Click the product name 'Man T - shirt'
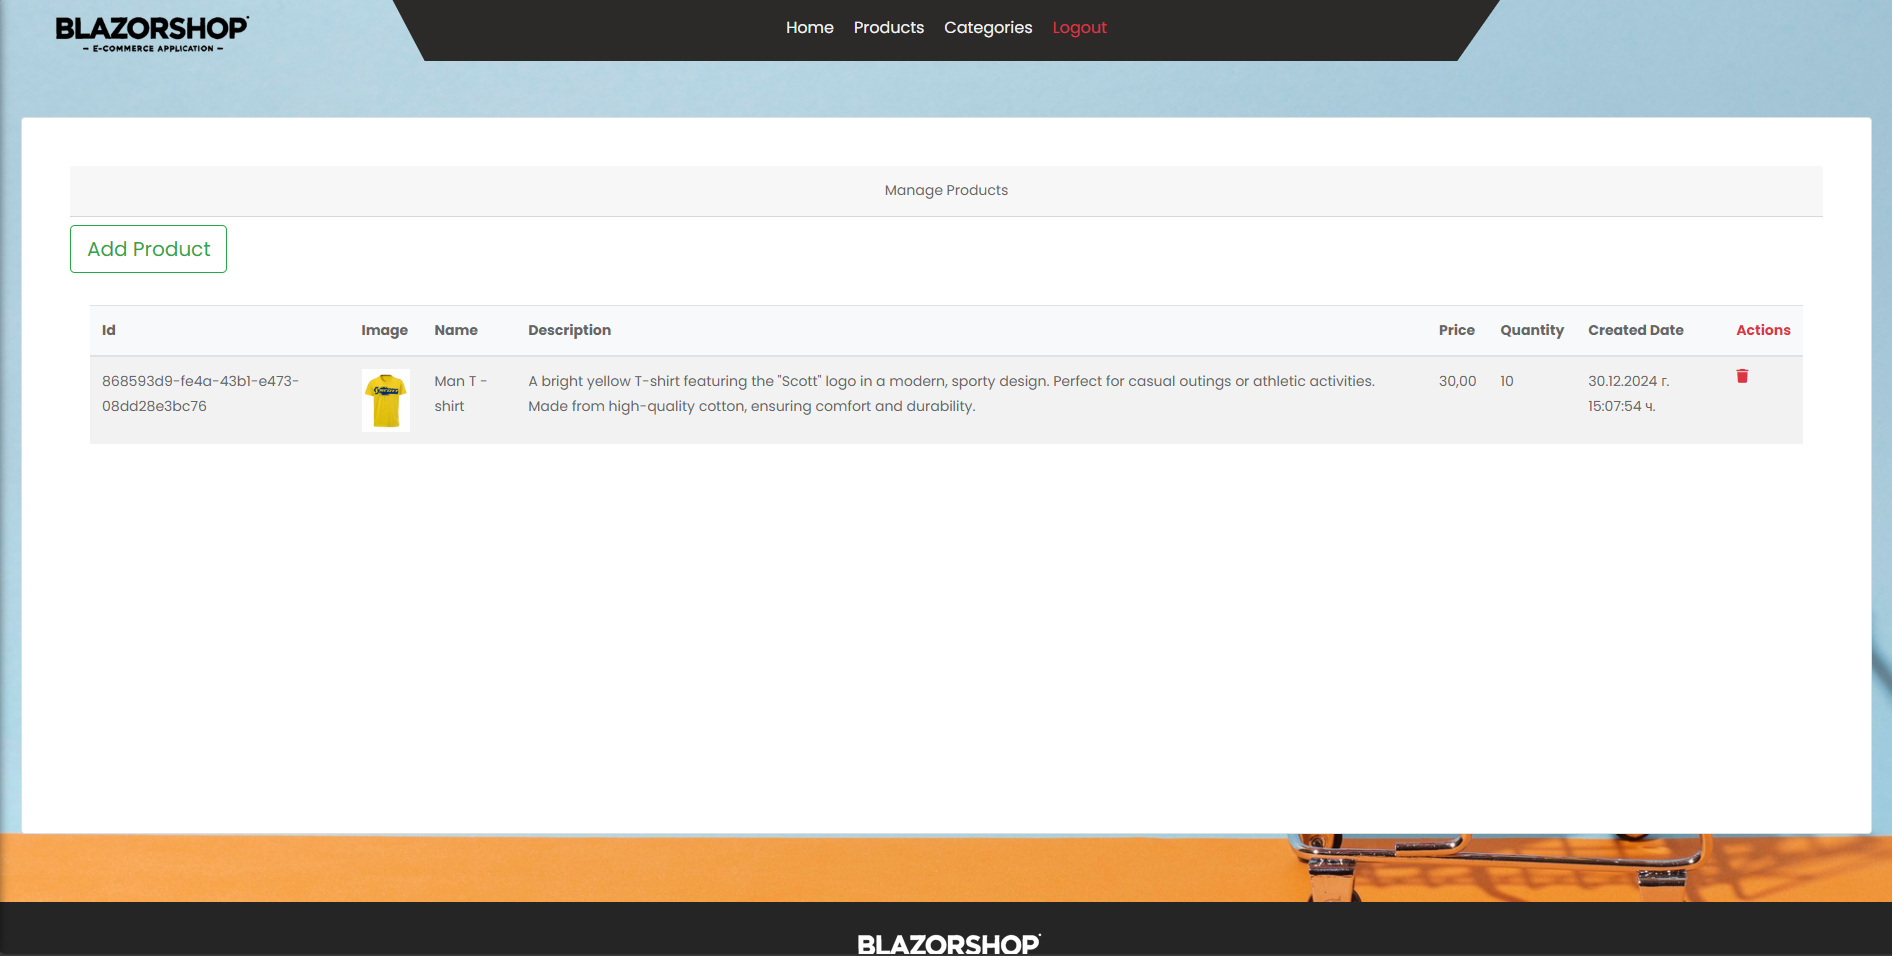 (x=460, y=393)
